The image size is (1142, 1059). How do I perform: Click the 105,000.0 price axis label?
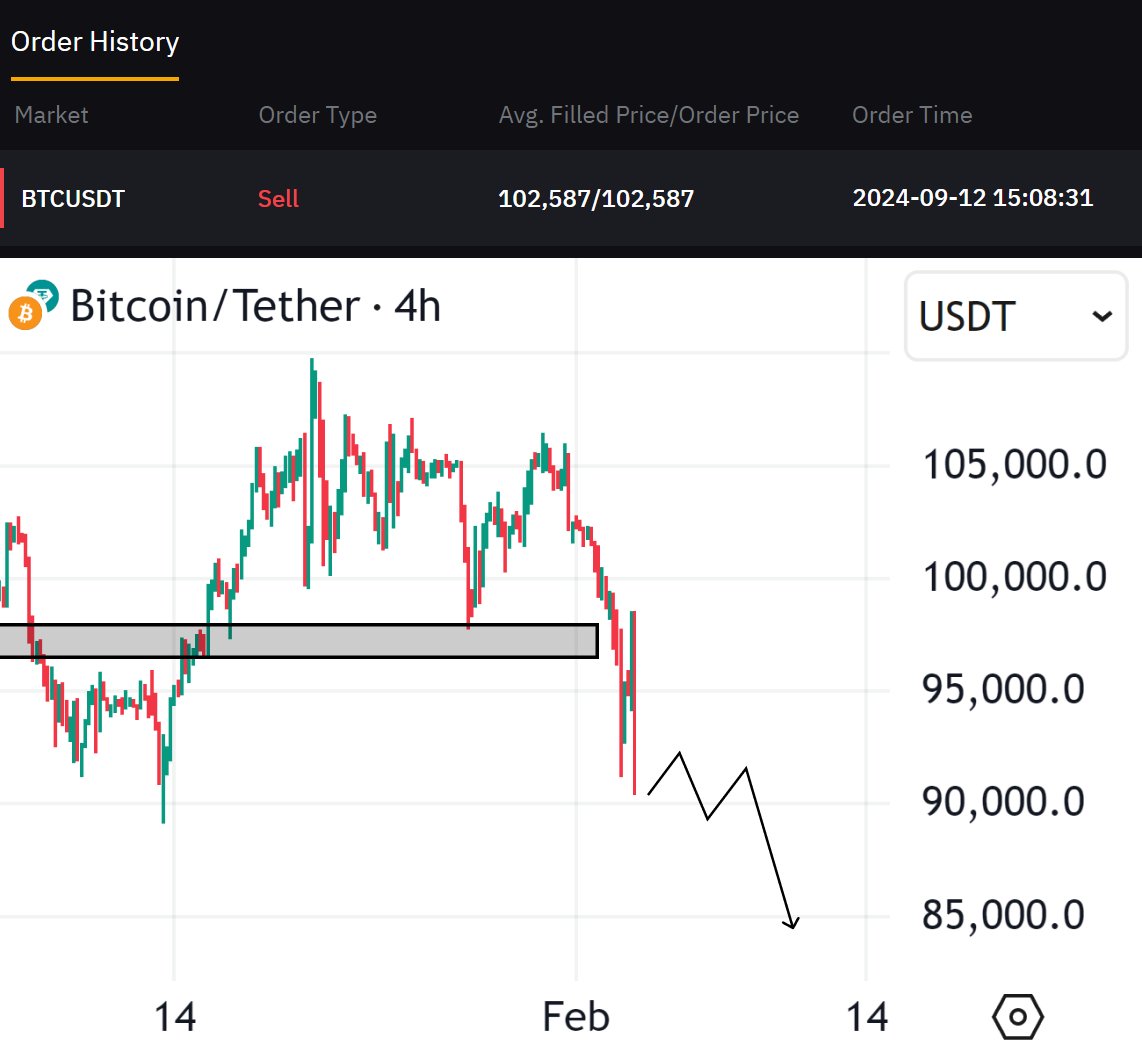[x=1015, y=464]
